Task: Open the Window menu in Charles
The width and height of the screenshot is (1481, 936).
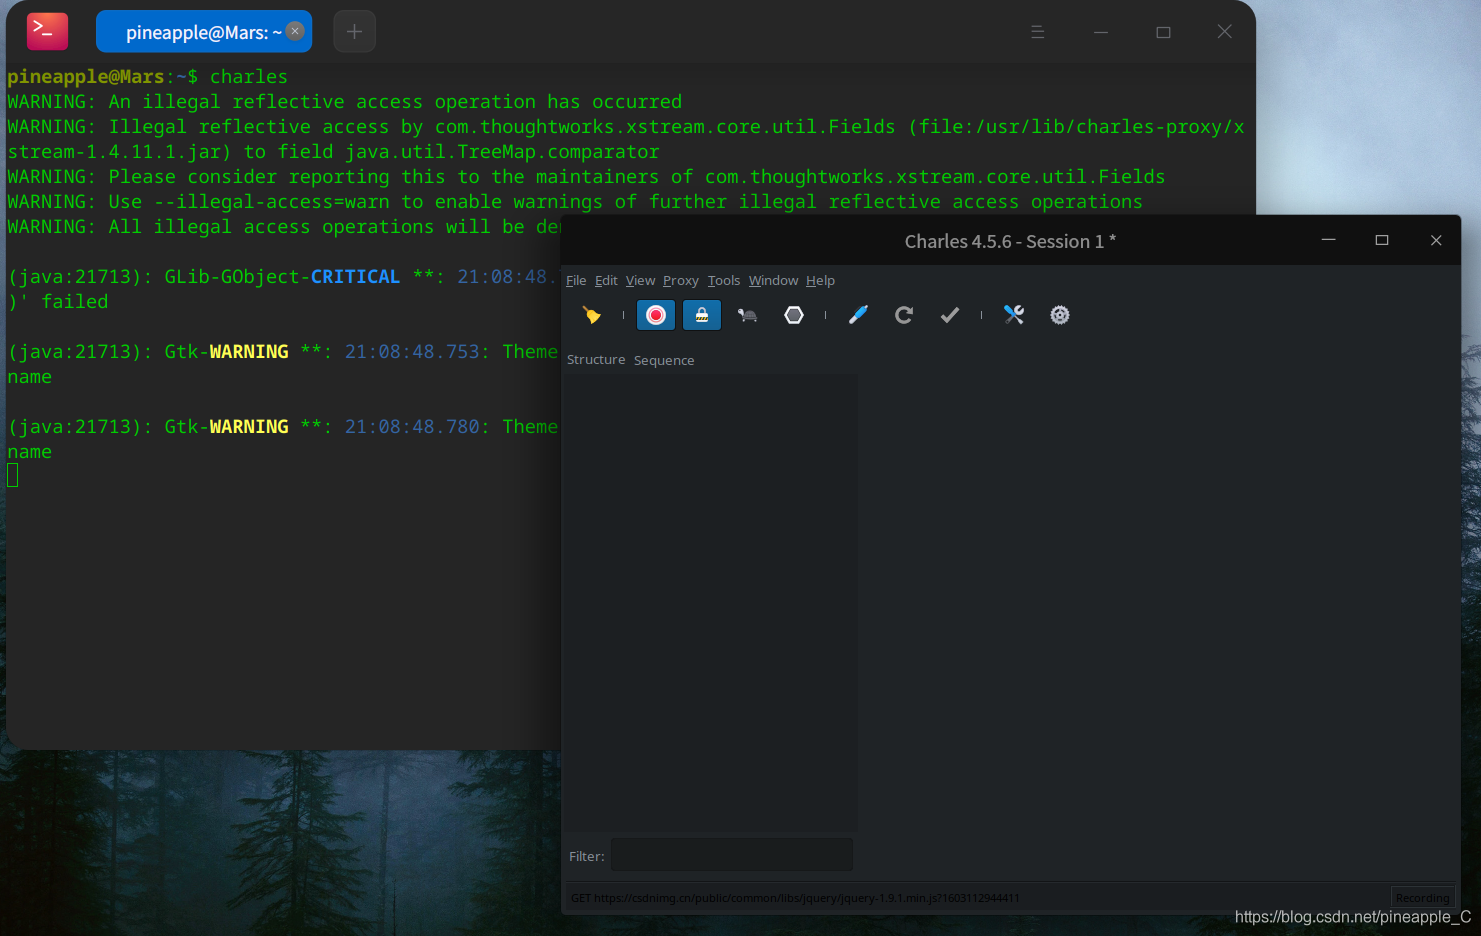Action: (x=774, y=281)
